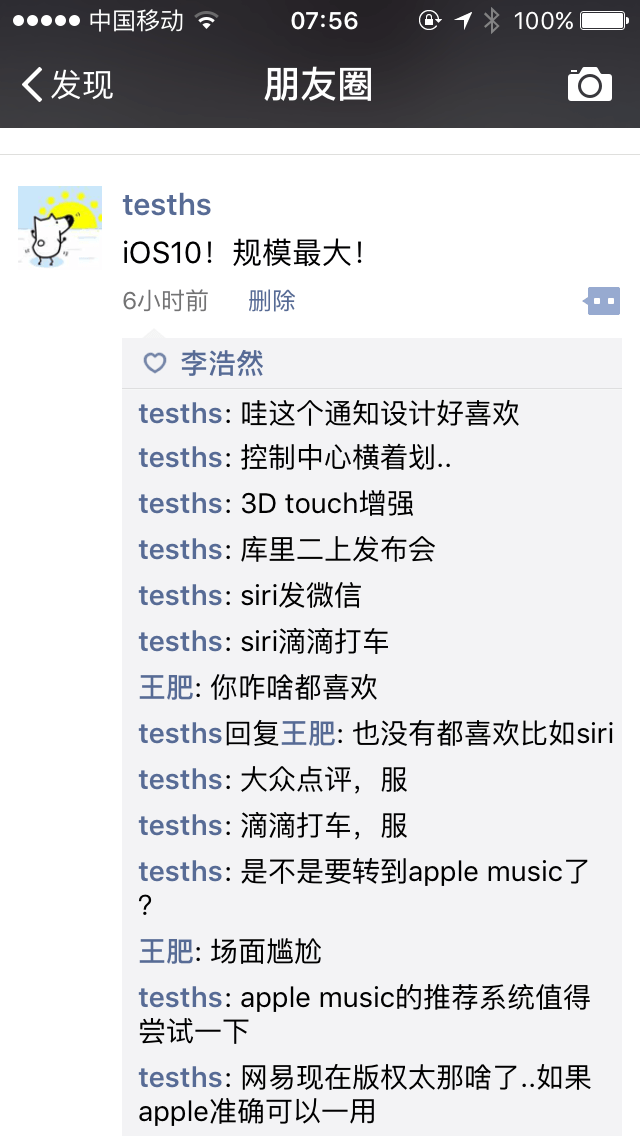Tap the 07:56 status bar clock
The height and width of the screenshot is (1136, 640).
(324, 20)
